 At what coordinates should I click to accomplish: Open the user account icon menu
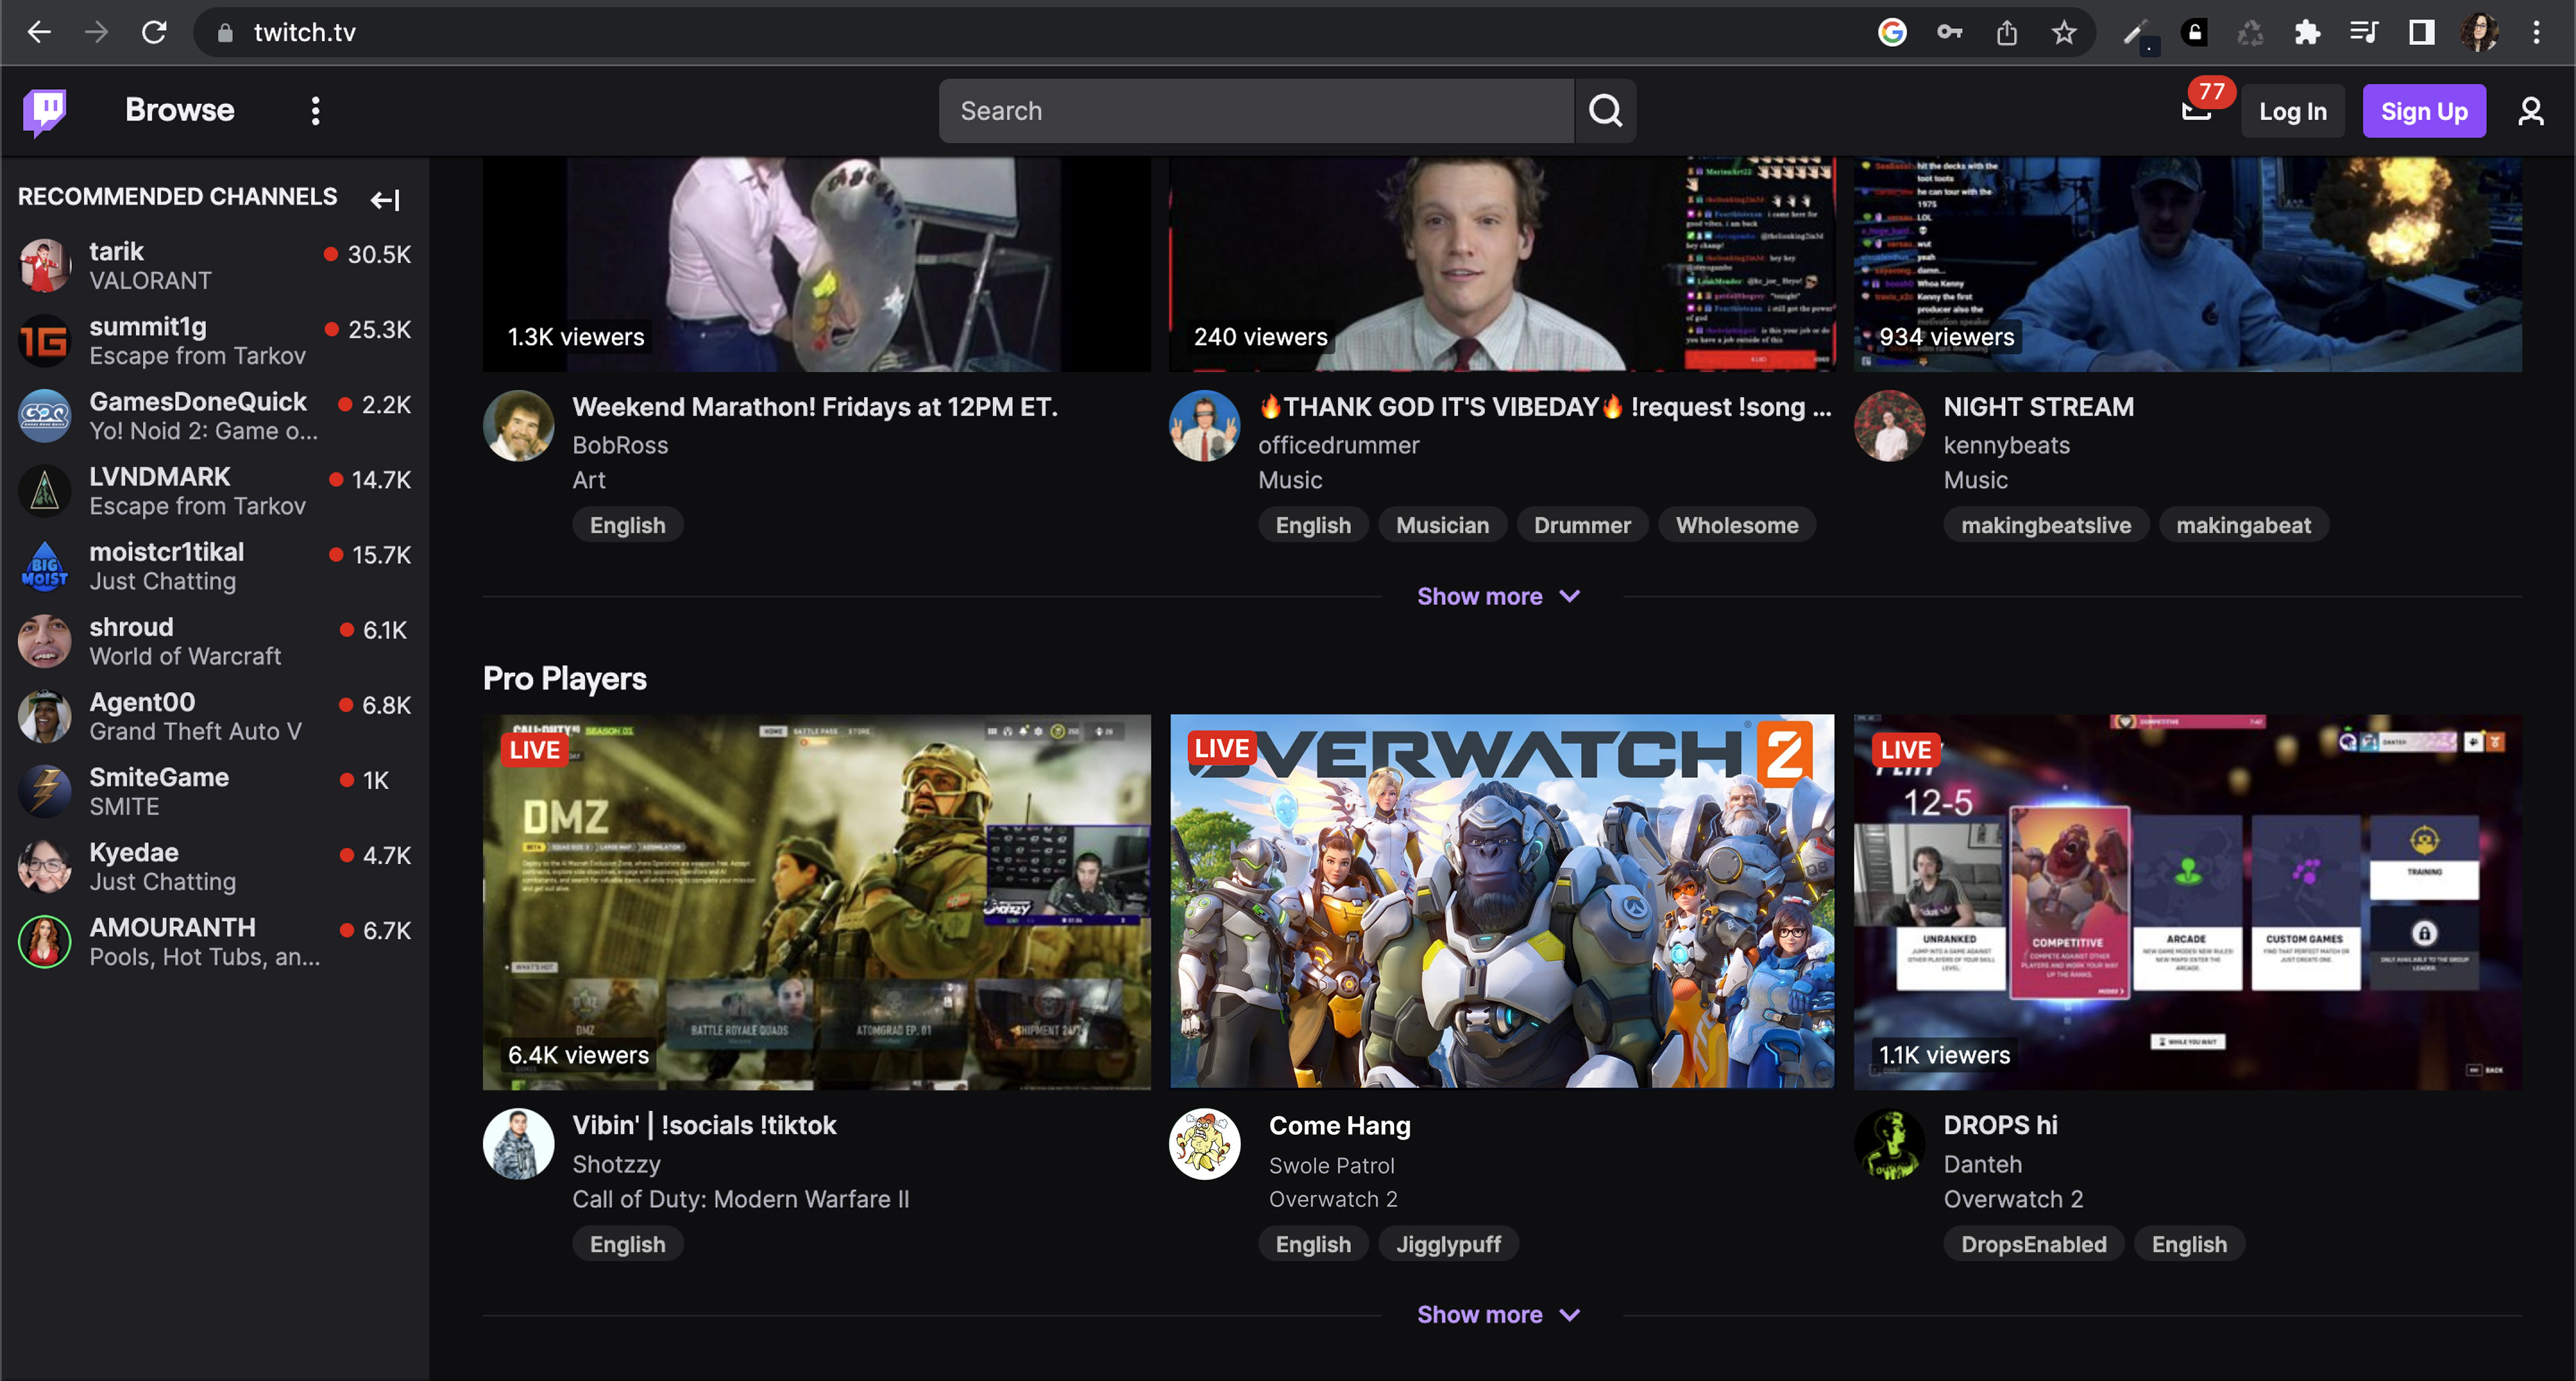pyautogui.click(x=2530, y=110)
